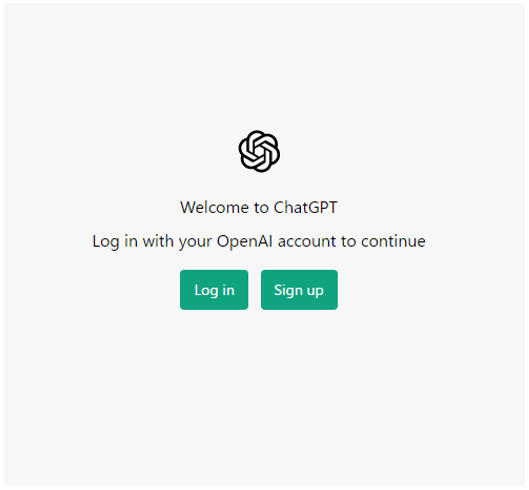
Task: Choose Log in to continue to ChatGPT
Action: tap(214, 290)
